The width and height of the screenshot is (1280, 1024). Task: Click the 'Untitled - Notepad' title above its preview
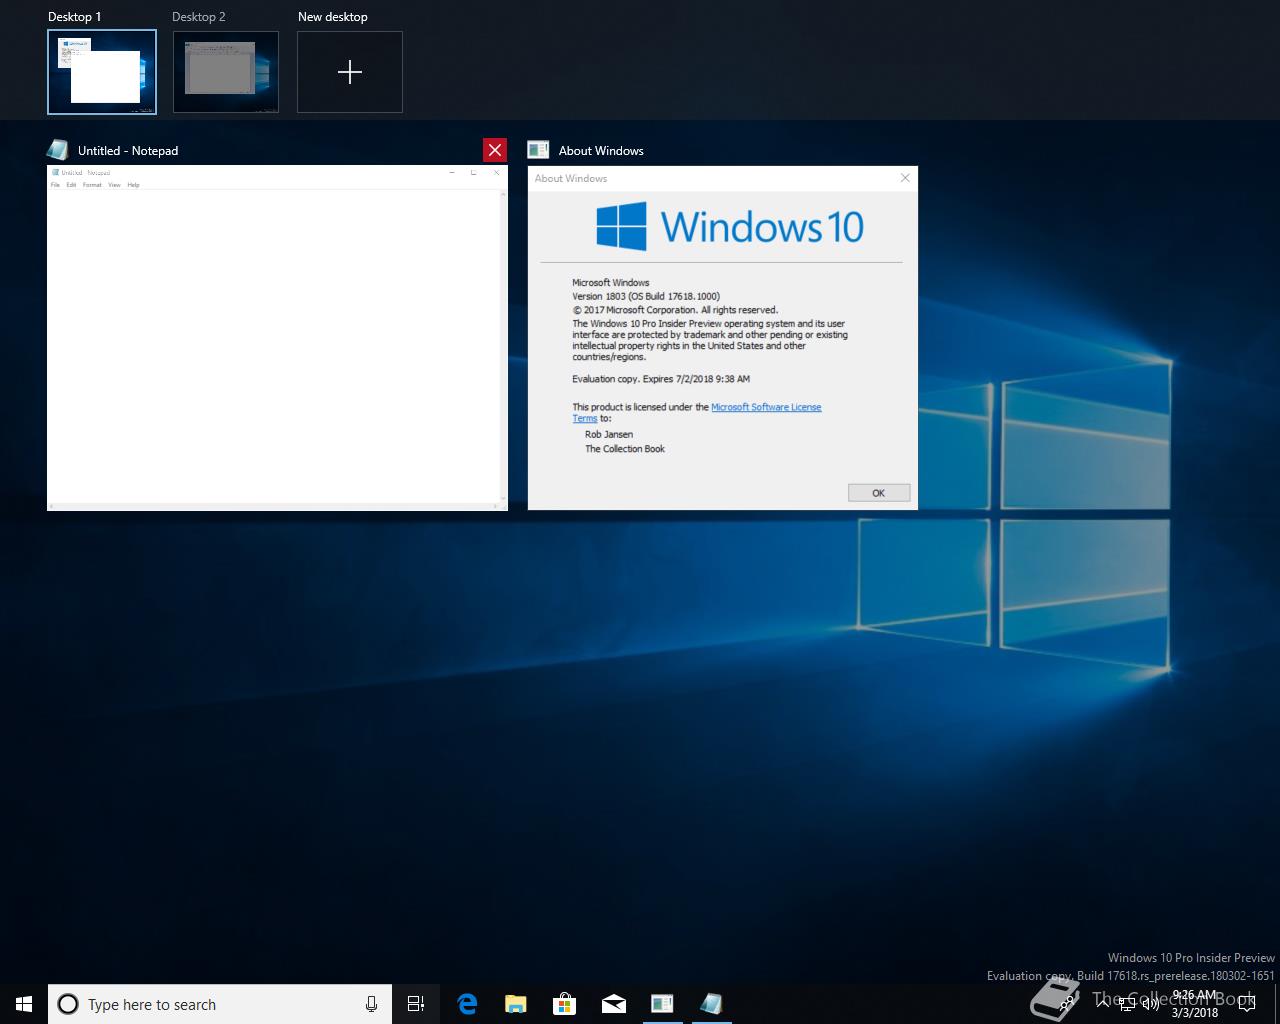(x=128, y=151)
